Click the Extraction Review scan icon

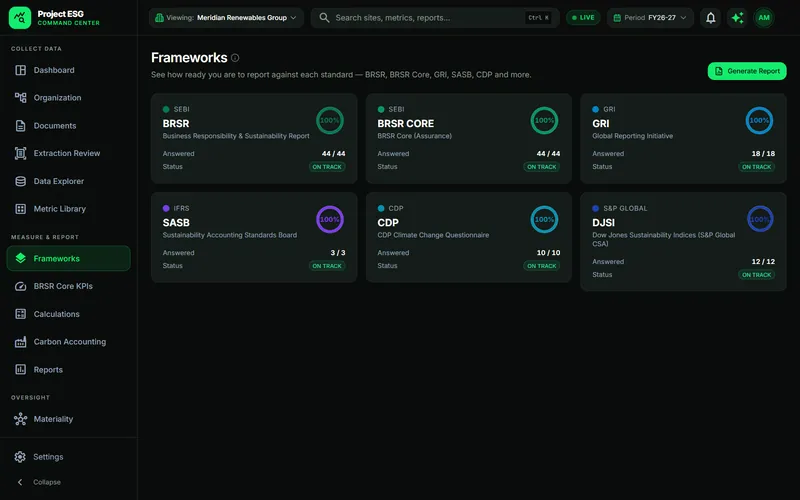pos(20,153)
